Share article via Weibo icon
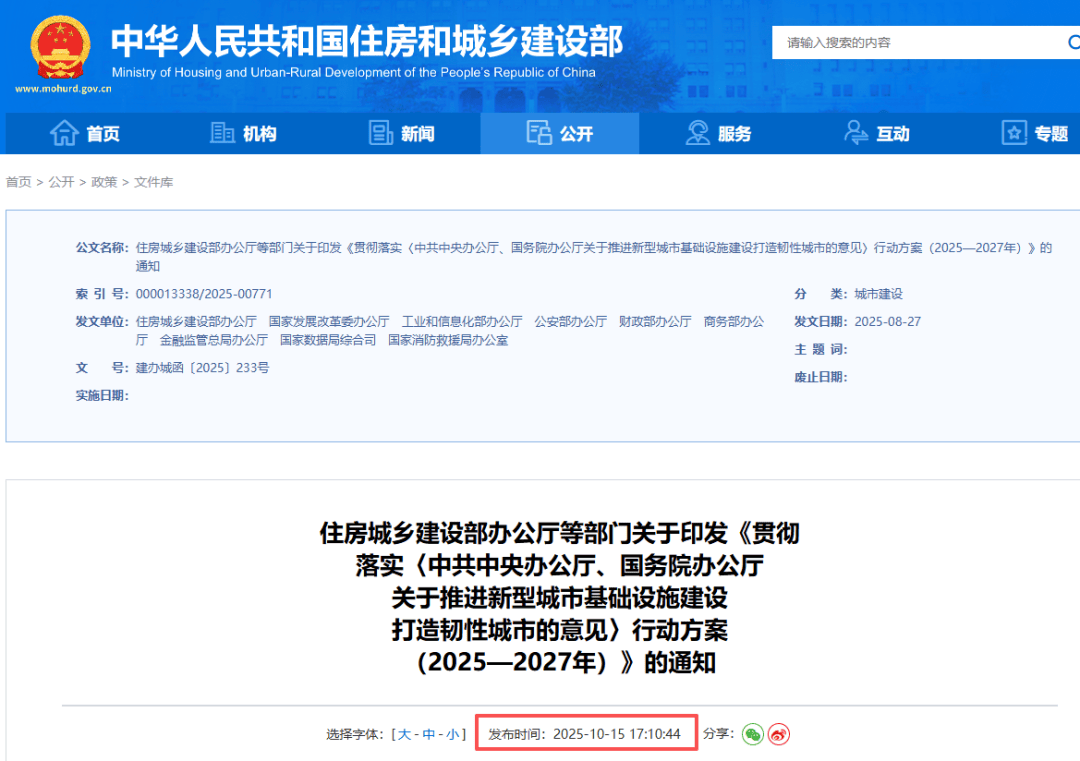The width and height of the screenshot is (1080, 761). tap(779, 734)
